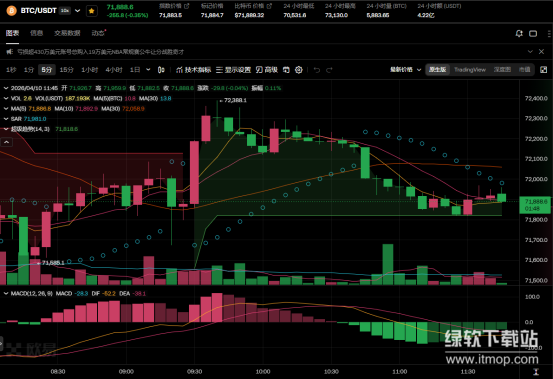The width and height of the screenshot is (553, 379).
Task: Open the technical indicators button (技术指标)
Action: click(x=193, y=70)
